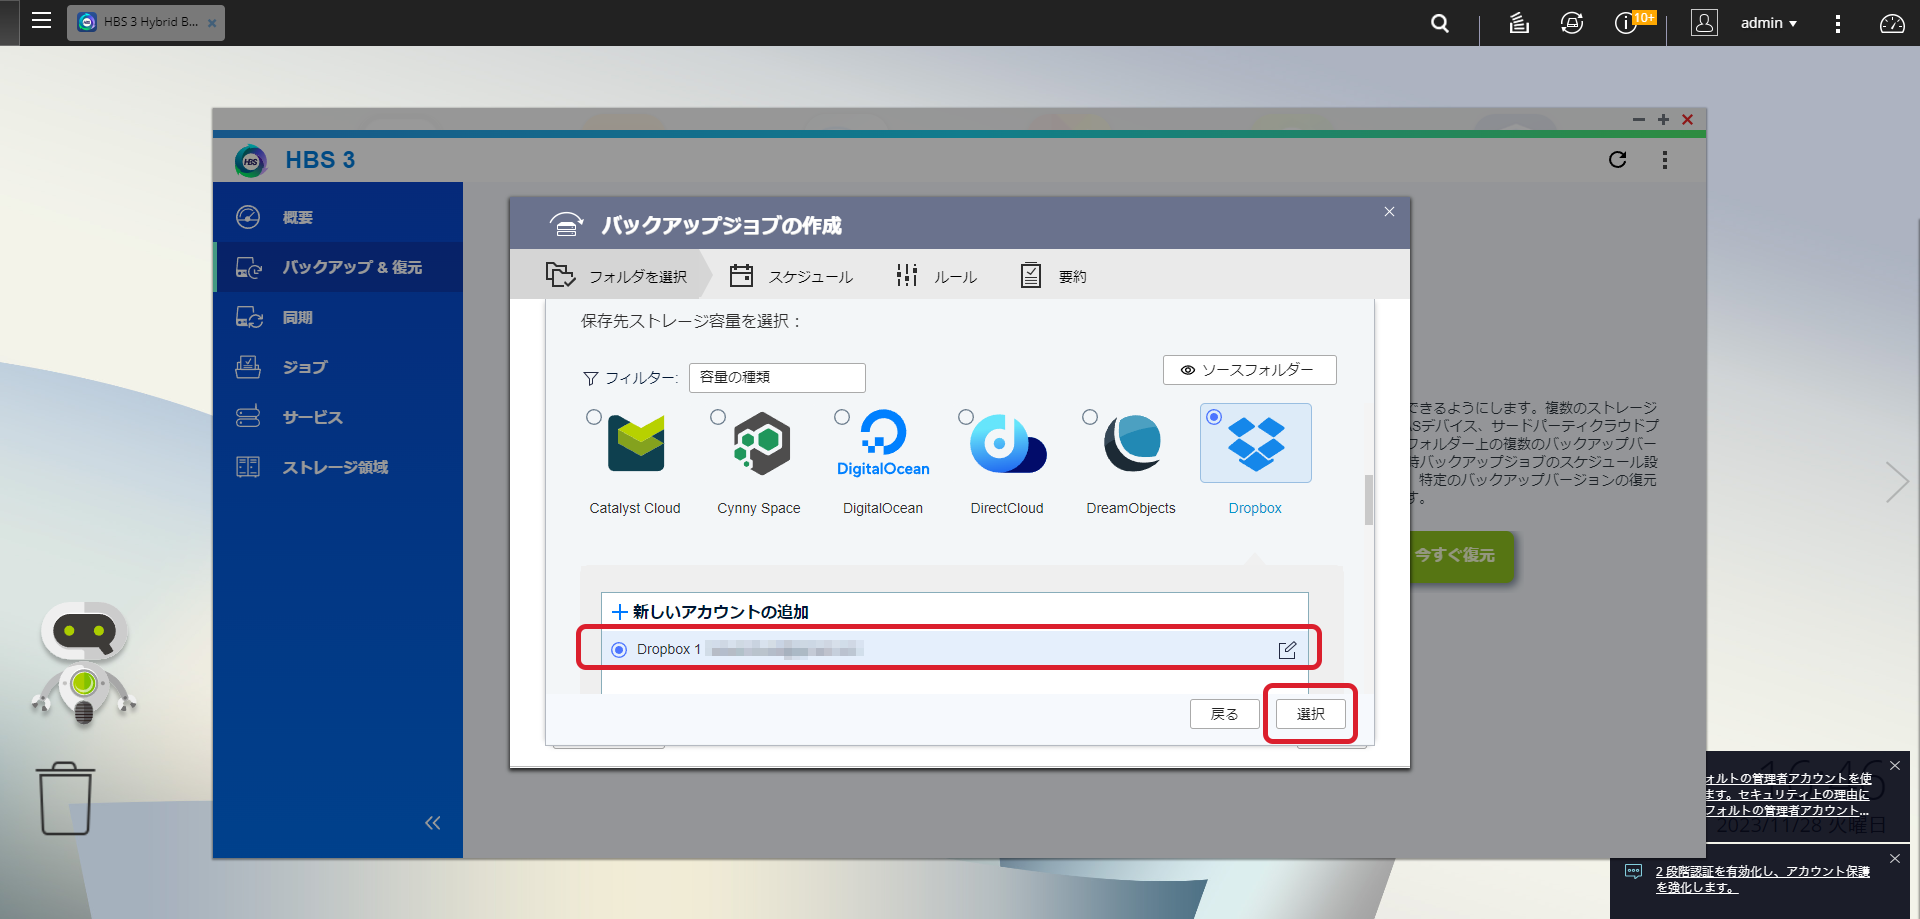
Task: Select DigitalOcean radio button
Action: (842, 417)
